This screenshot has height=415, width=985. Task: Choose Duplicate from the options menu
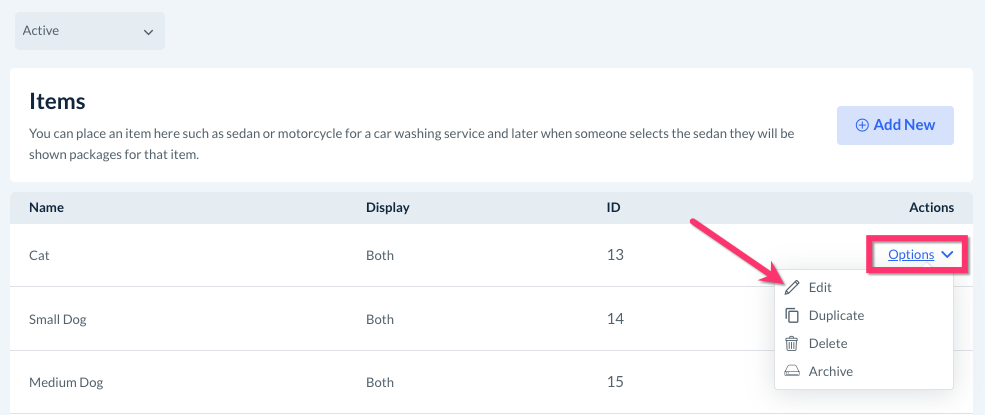836,315
